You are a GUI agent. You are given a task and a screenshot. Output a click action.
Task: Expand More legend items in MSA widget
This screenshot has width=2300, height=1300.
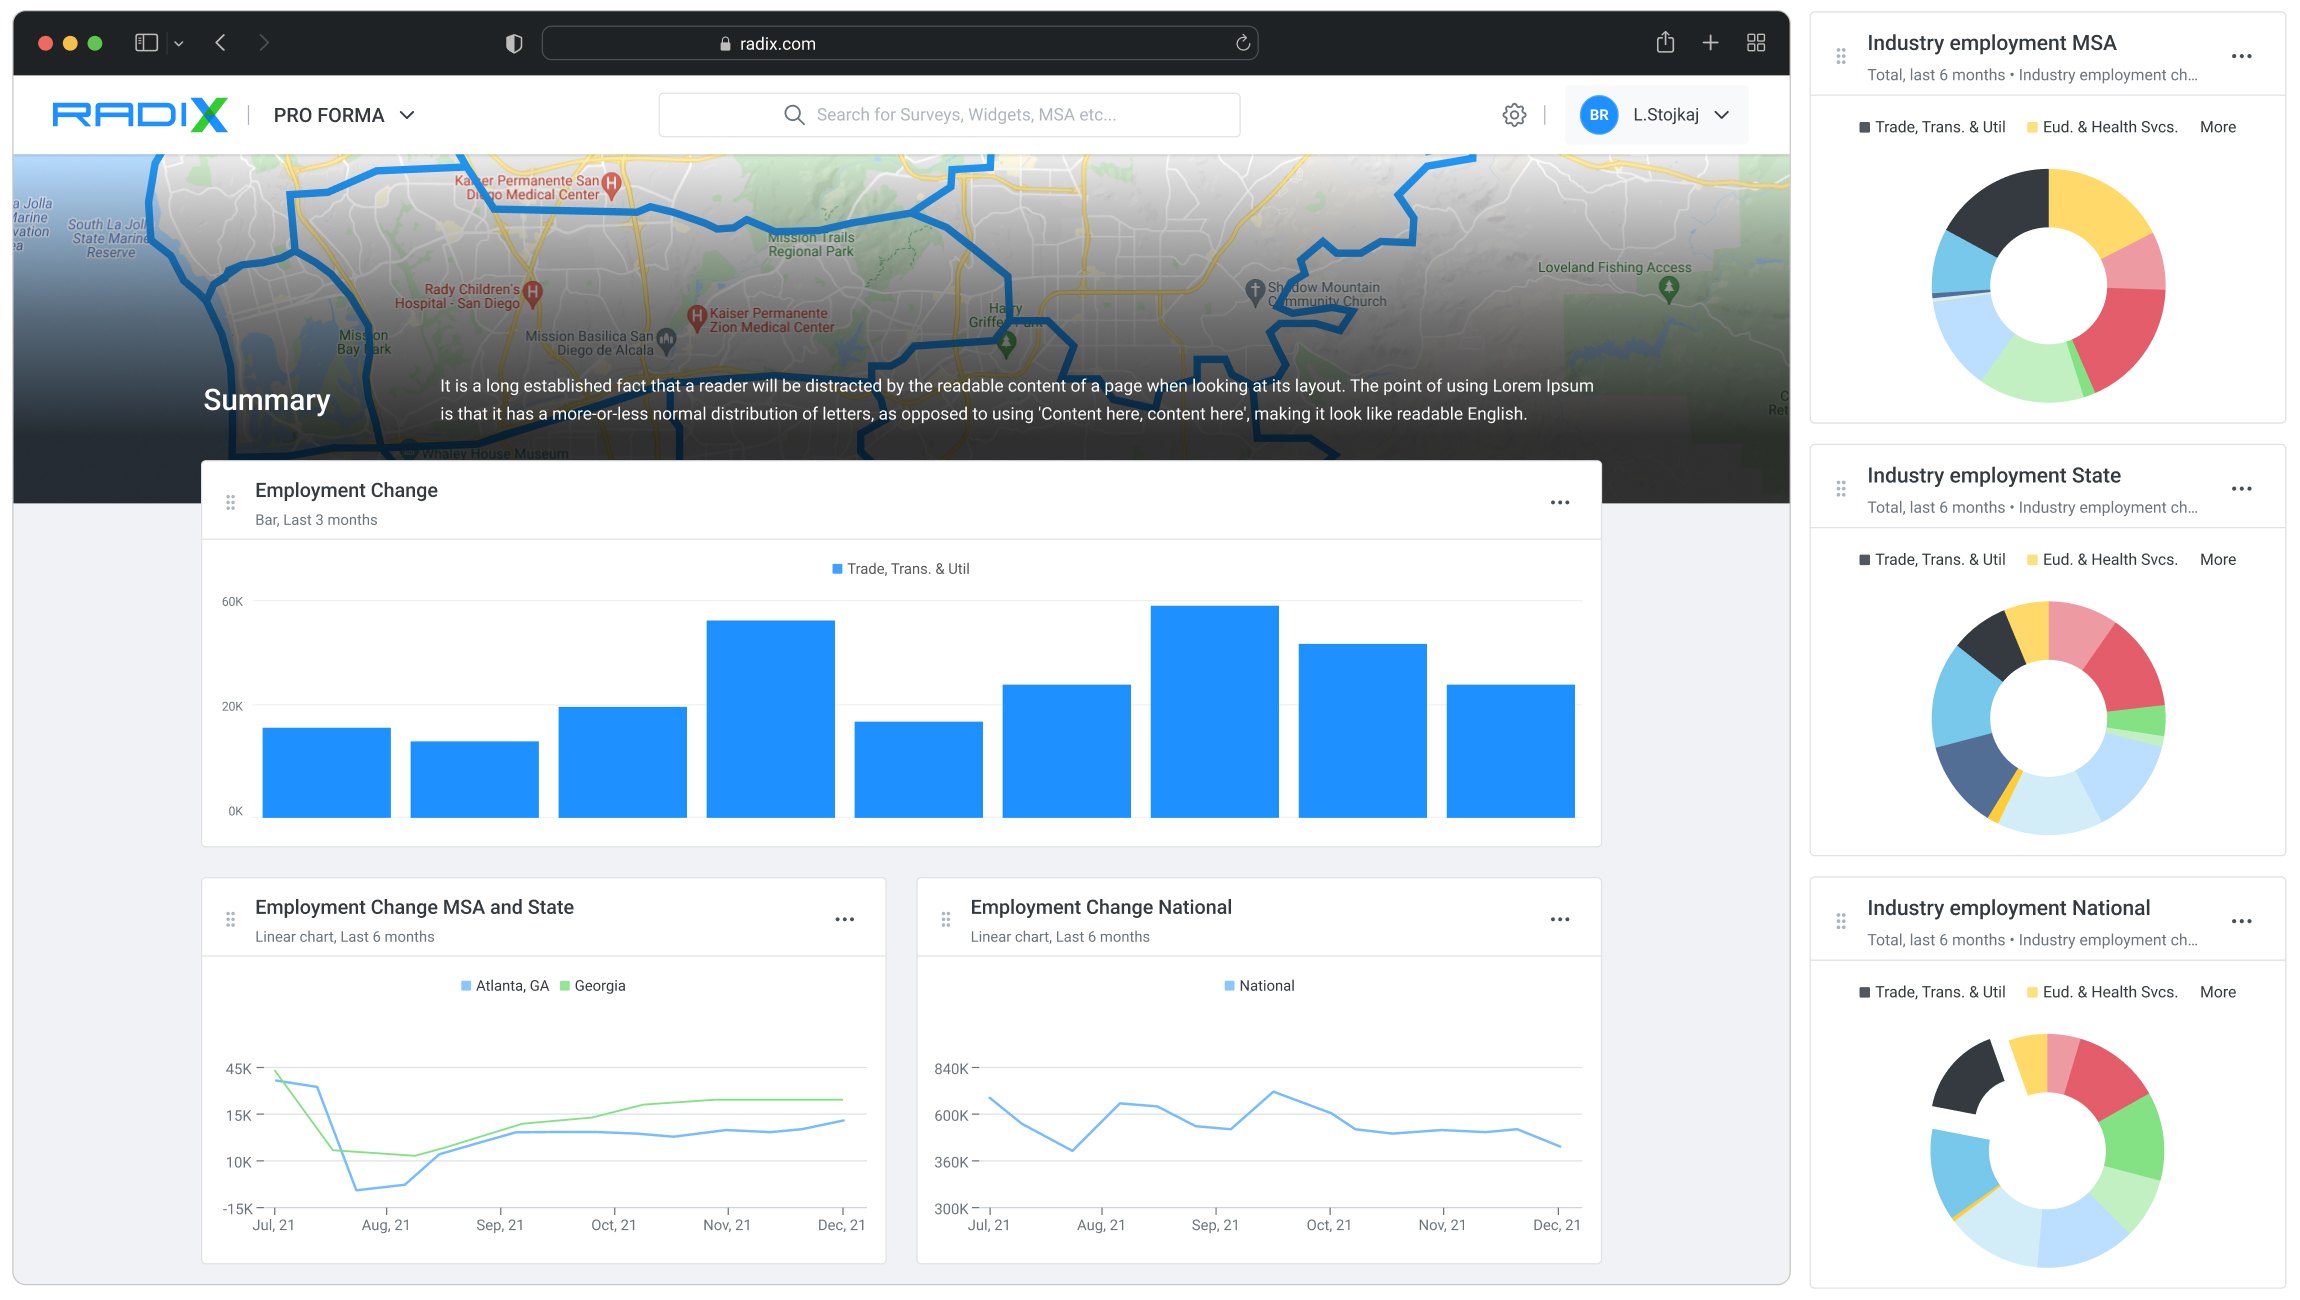point(2218,127)
